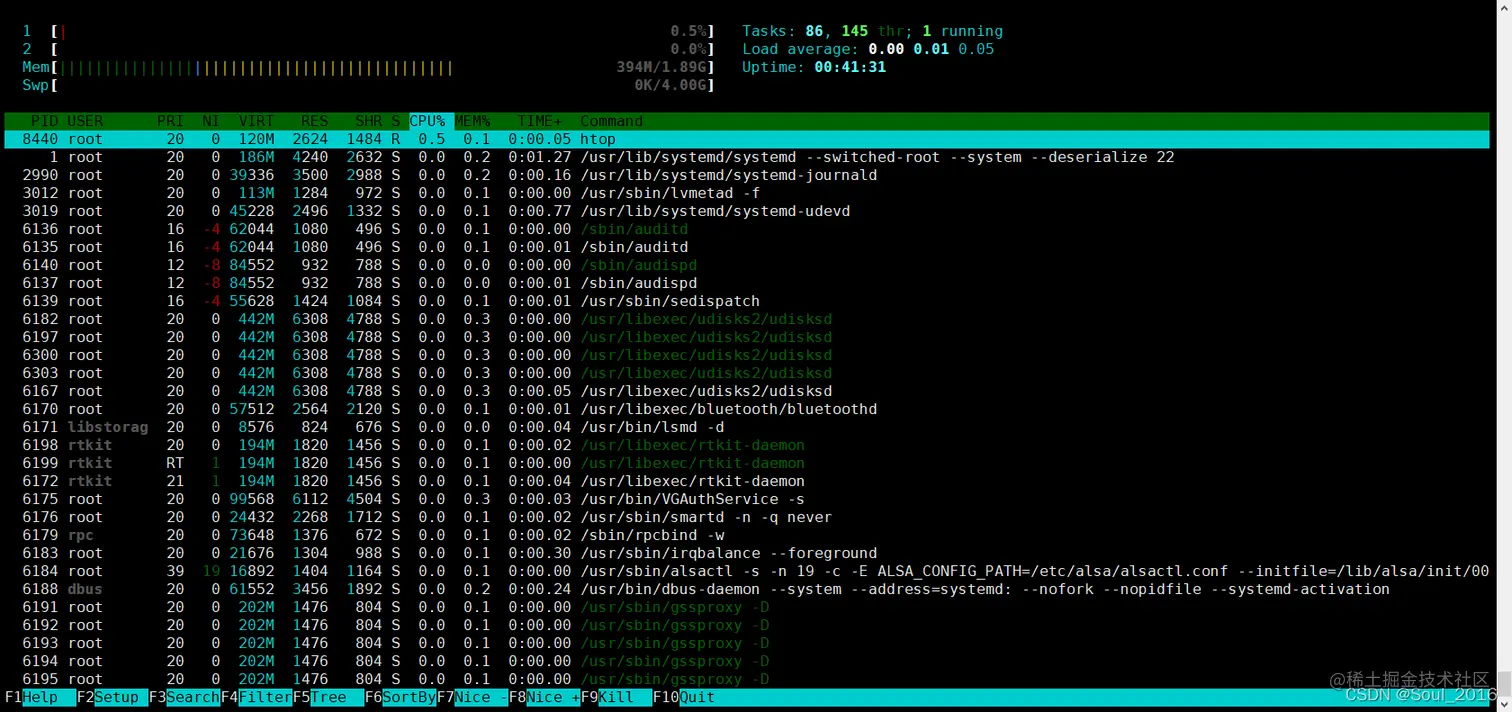Switch to F5 Tree view
1512x712 pixels.
[328, 697]
